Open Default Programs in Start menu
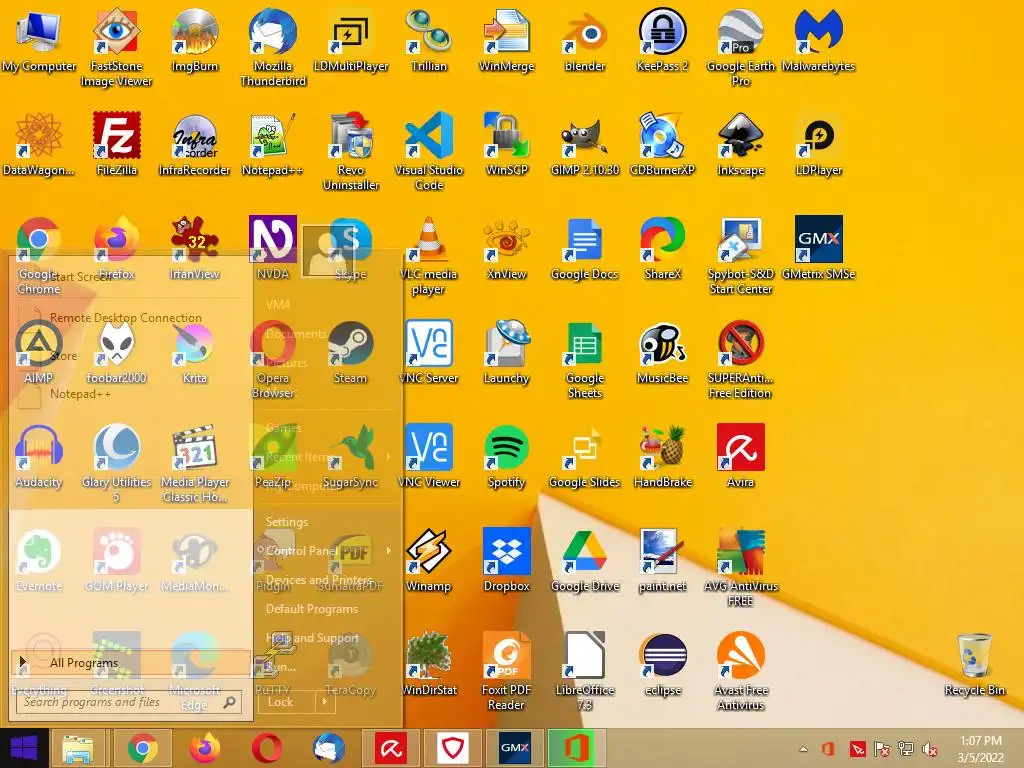This screenshot has width=1024, height=768. tap(312, 609)
